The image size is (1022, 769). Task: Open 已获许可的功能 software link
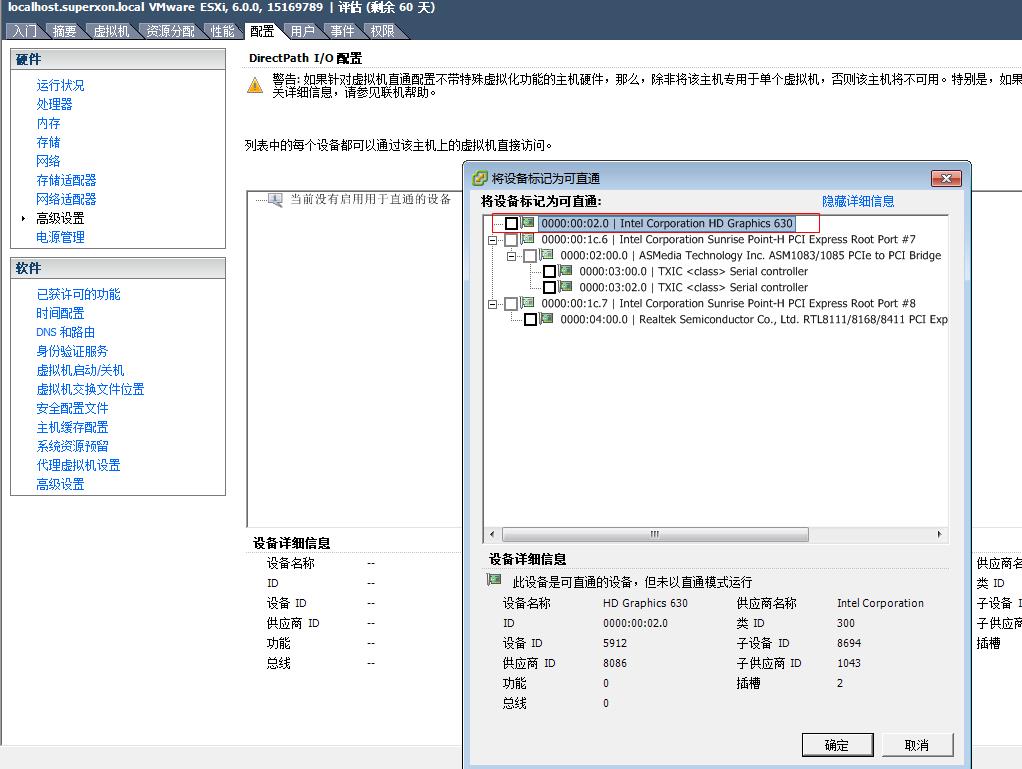(x=78, y=295)
